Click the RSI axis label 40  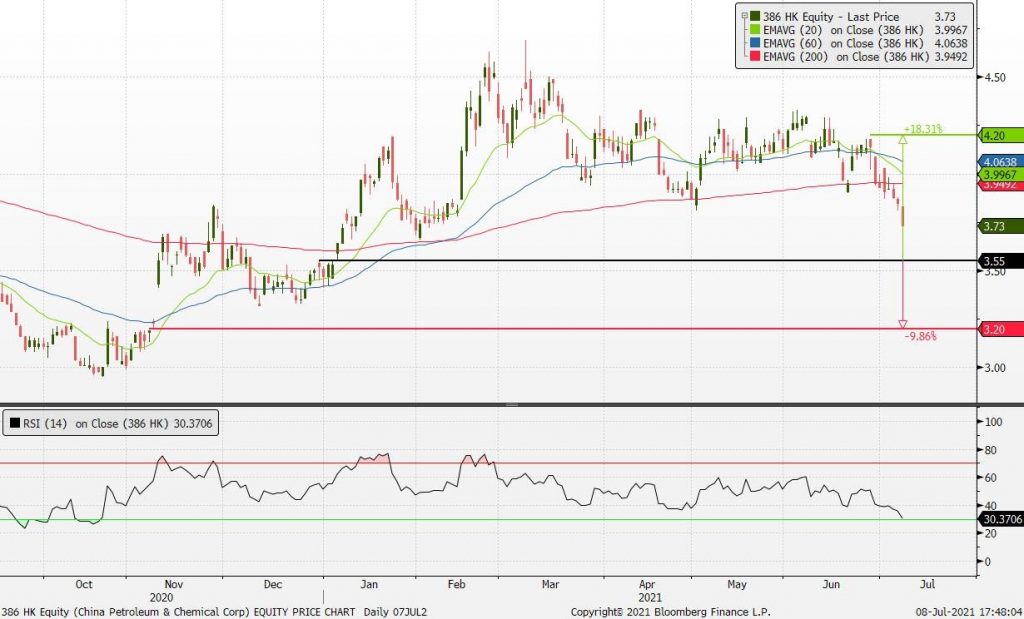pos(991,506)
